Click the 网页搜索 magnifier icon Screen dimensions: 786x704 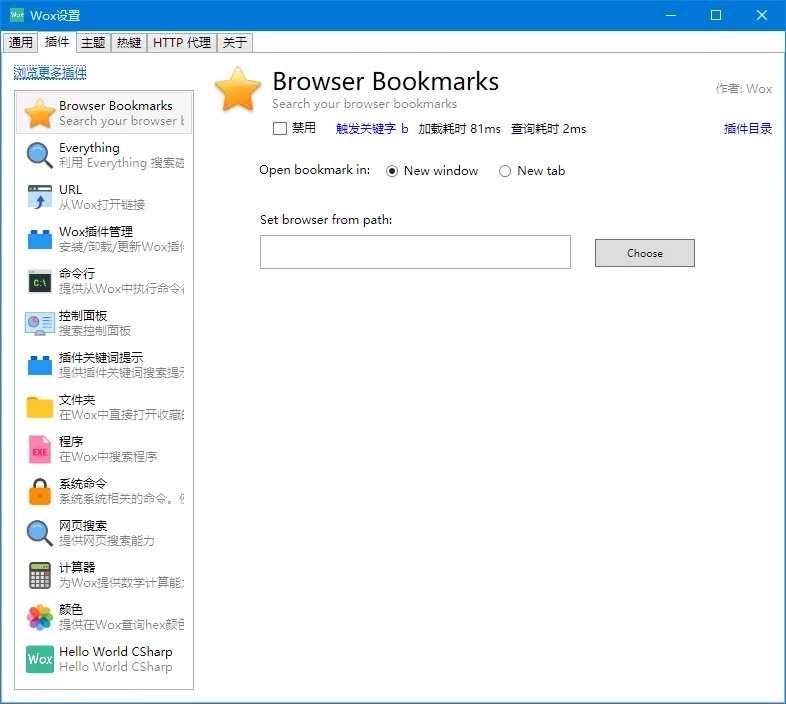(40, 533)
